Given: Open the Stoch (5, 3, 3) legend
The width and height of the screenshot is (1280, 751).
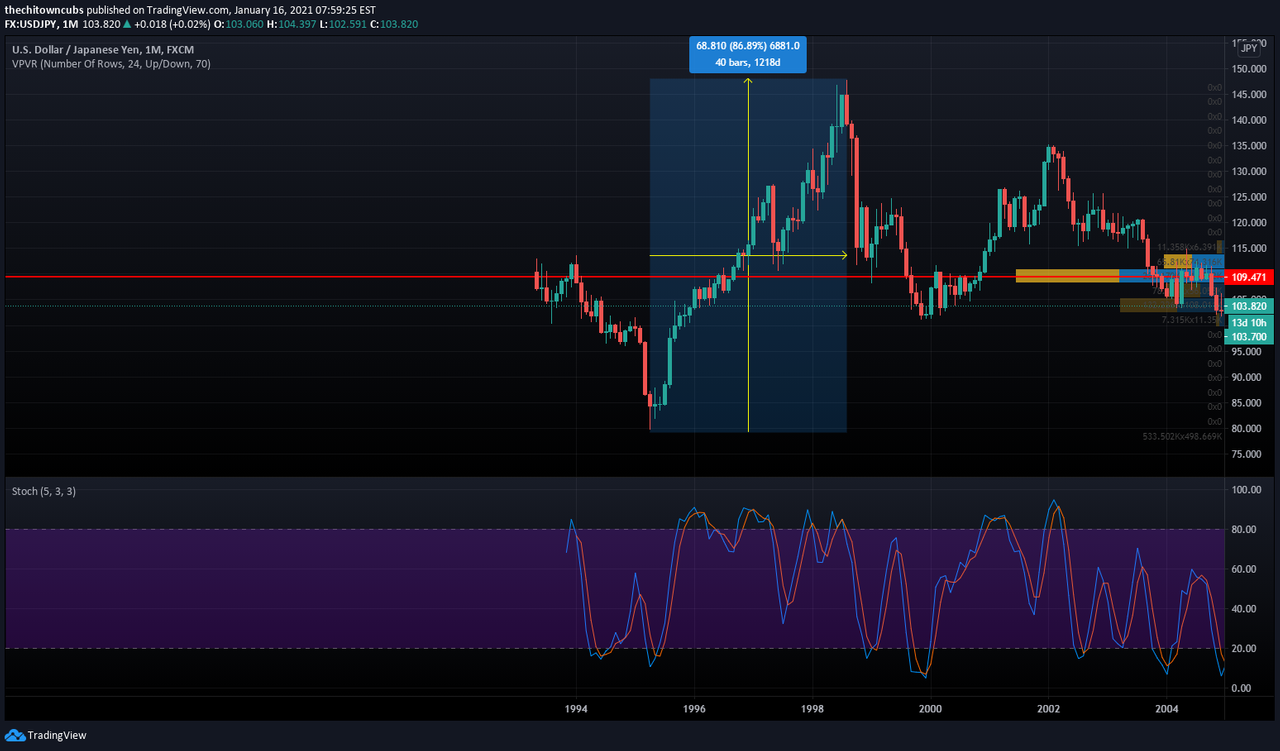Looking at the screenshot, I should (43, 492).
